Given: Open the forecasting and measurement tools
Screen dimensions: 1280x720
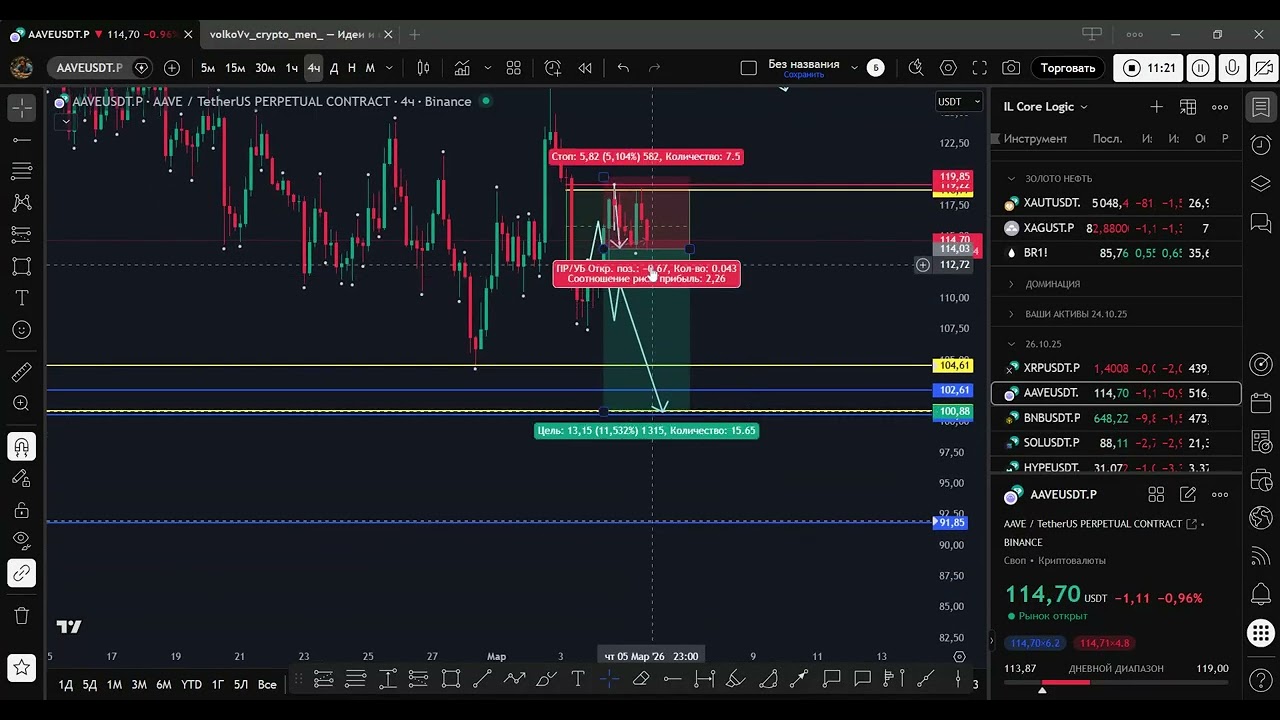Looking at the screenshot, I should point(22,235).
